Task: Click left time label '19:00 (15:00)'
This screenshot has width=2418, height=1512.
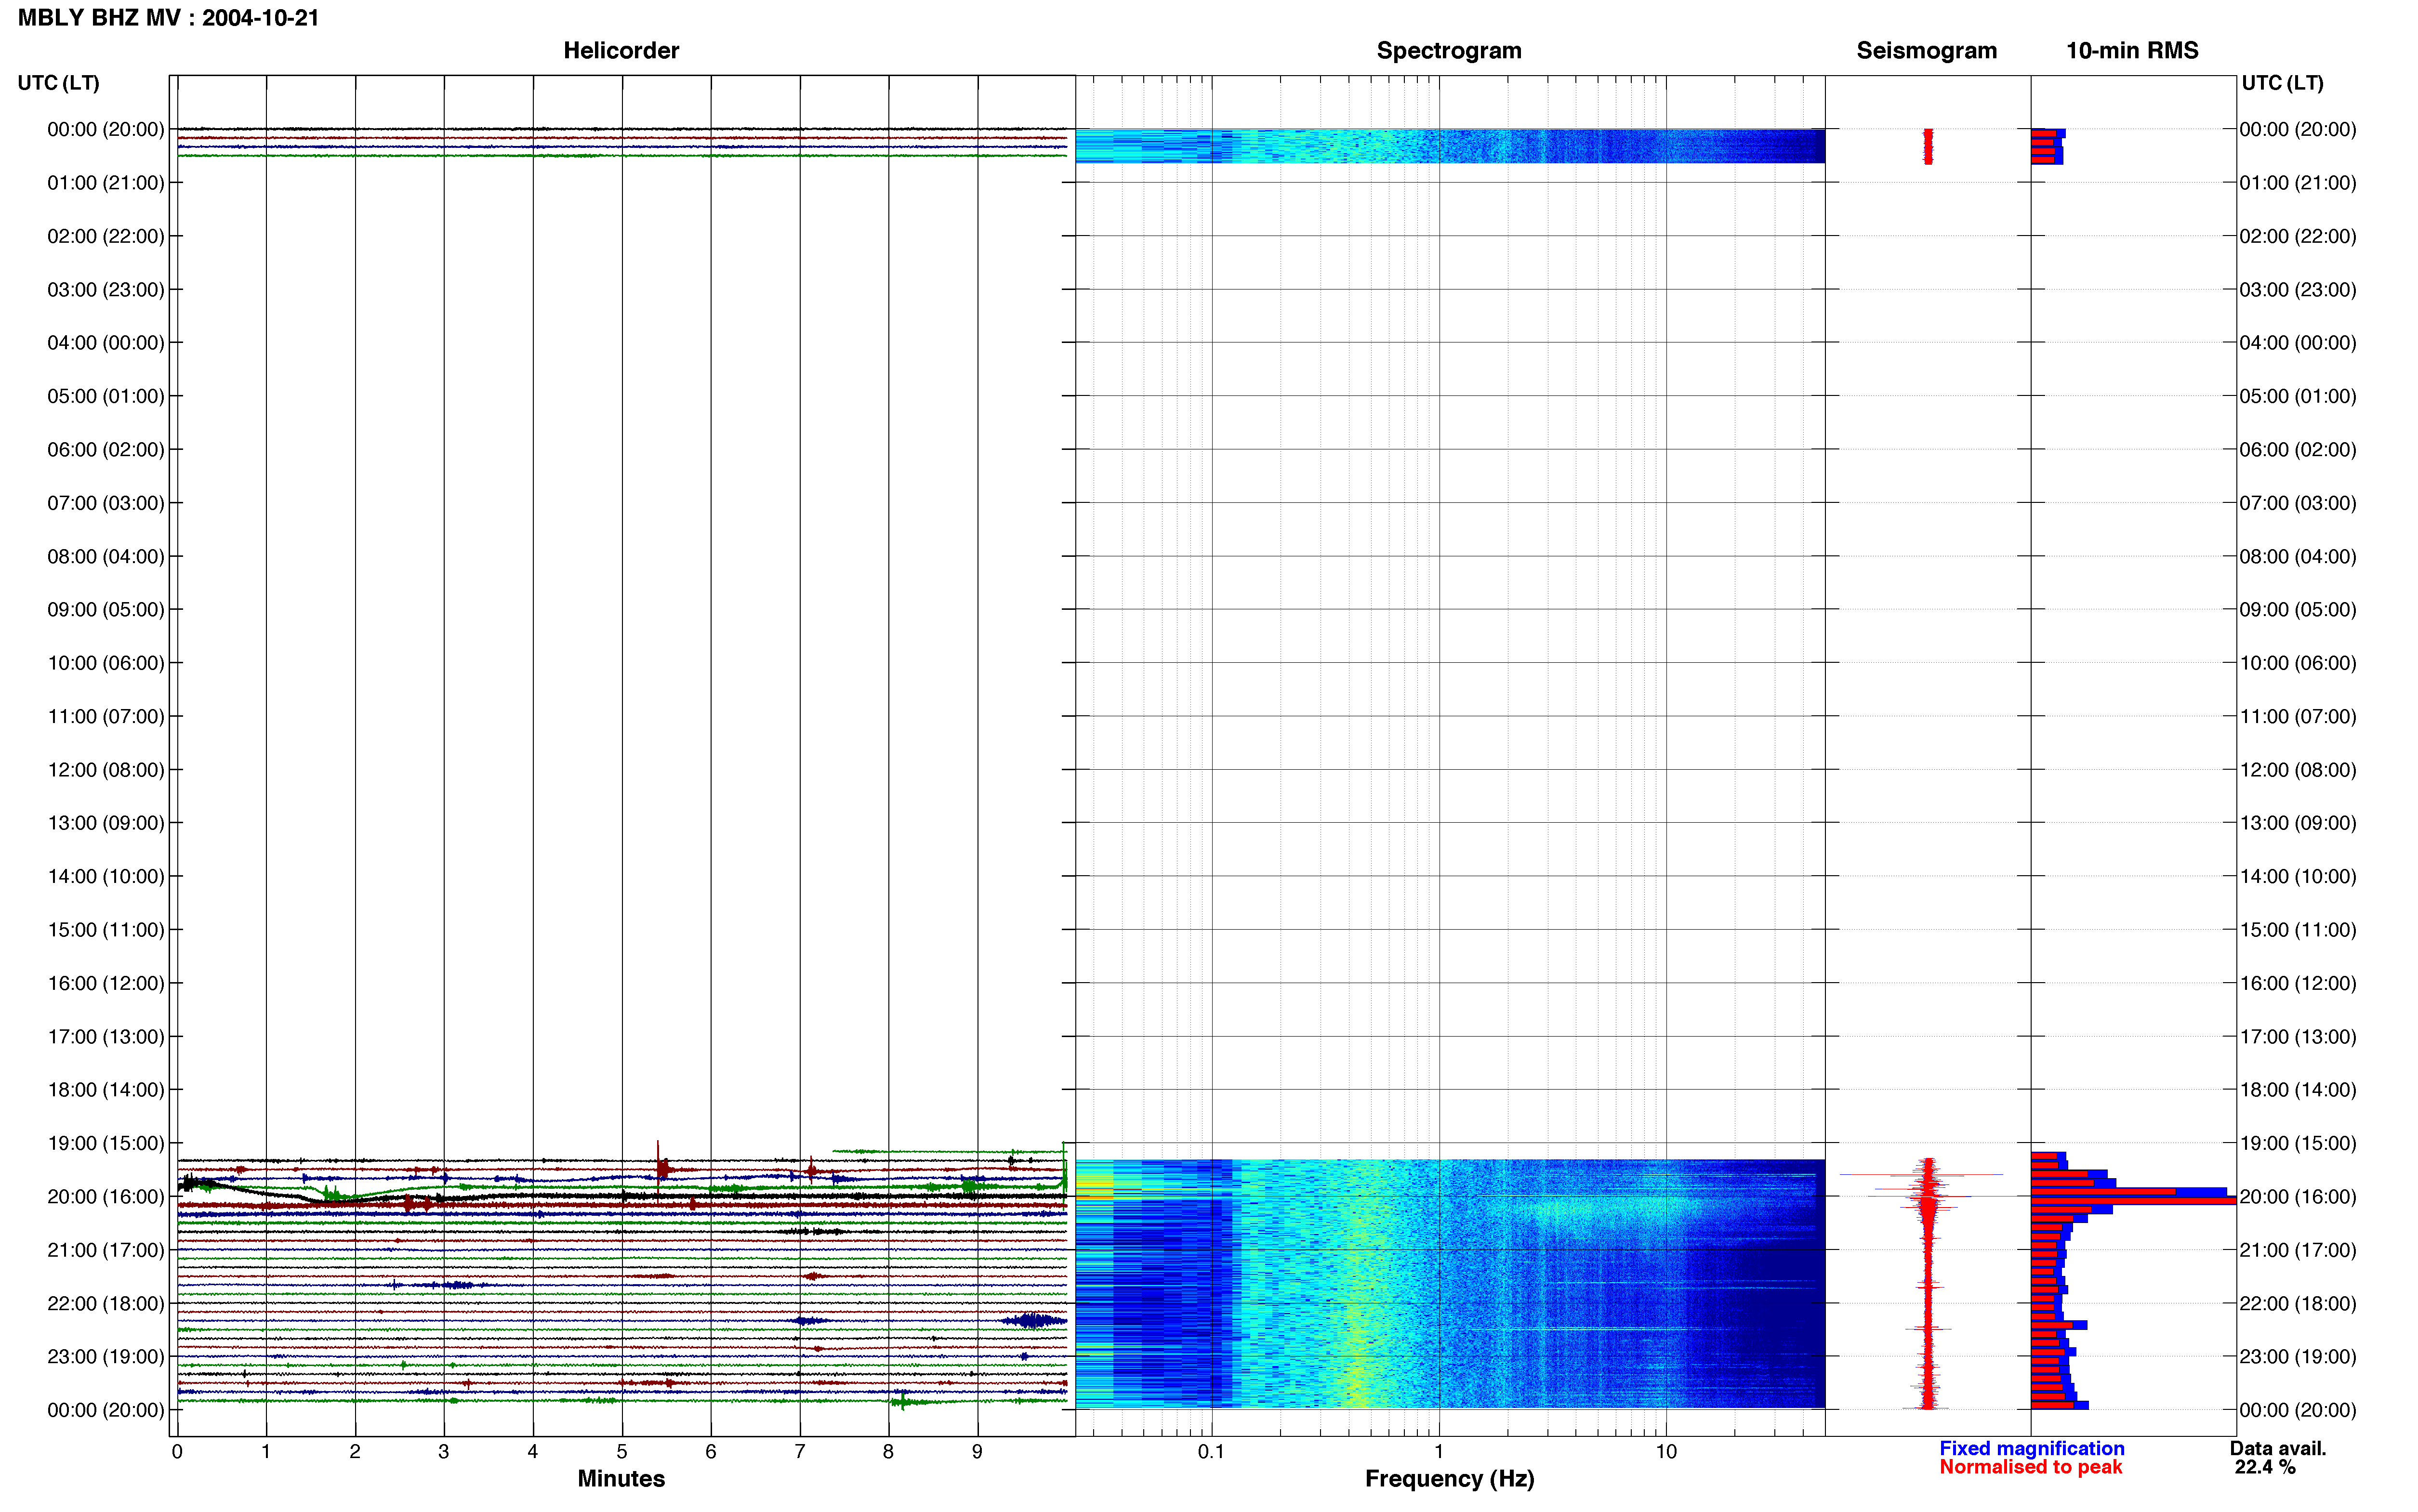Action: click(106, 1143)
